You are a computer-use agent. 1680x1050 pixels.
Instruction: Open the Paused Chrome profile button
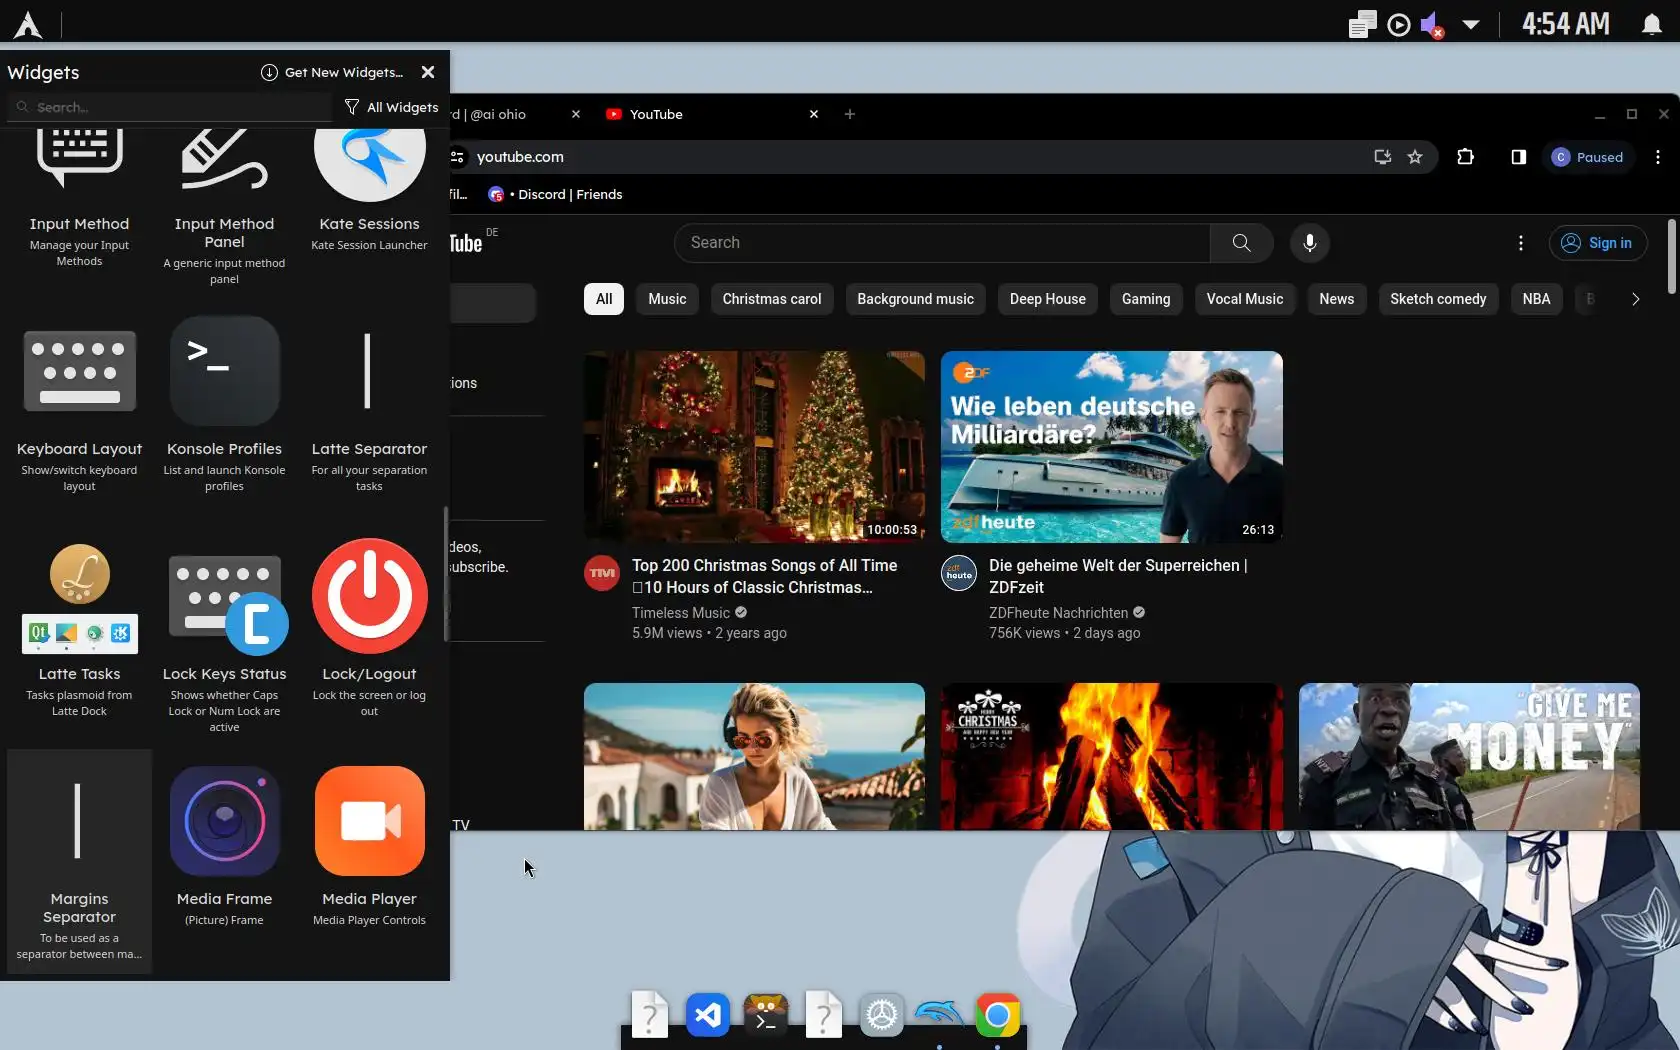click(x=1588, y=157)
